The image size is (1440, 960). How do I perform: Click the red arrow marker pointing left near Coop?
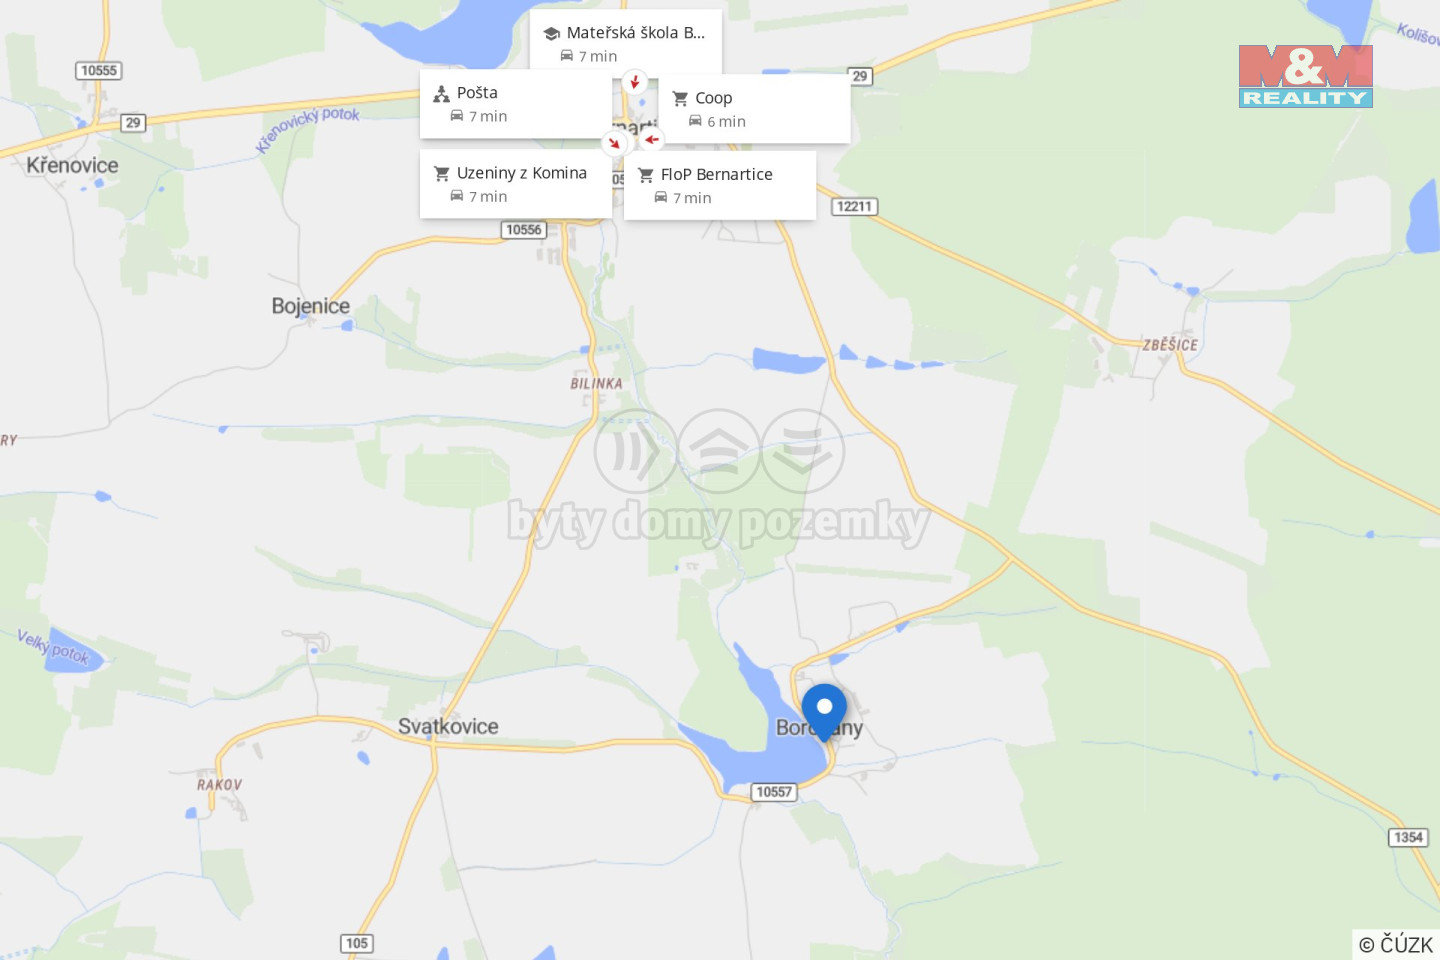coord(651,139)
